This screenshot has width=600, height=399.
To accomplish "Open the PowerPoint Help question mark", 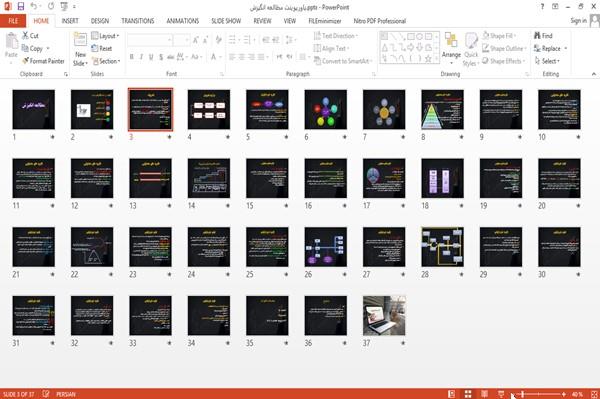I will click(542, 7).
